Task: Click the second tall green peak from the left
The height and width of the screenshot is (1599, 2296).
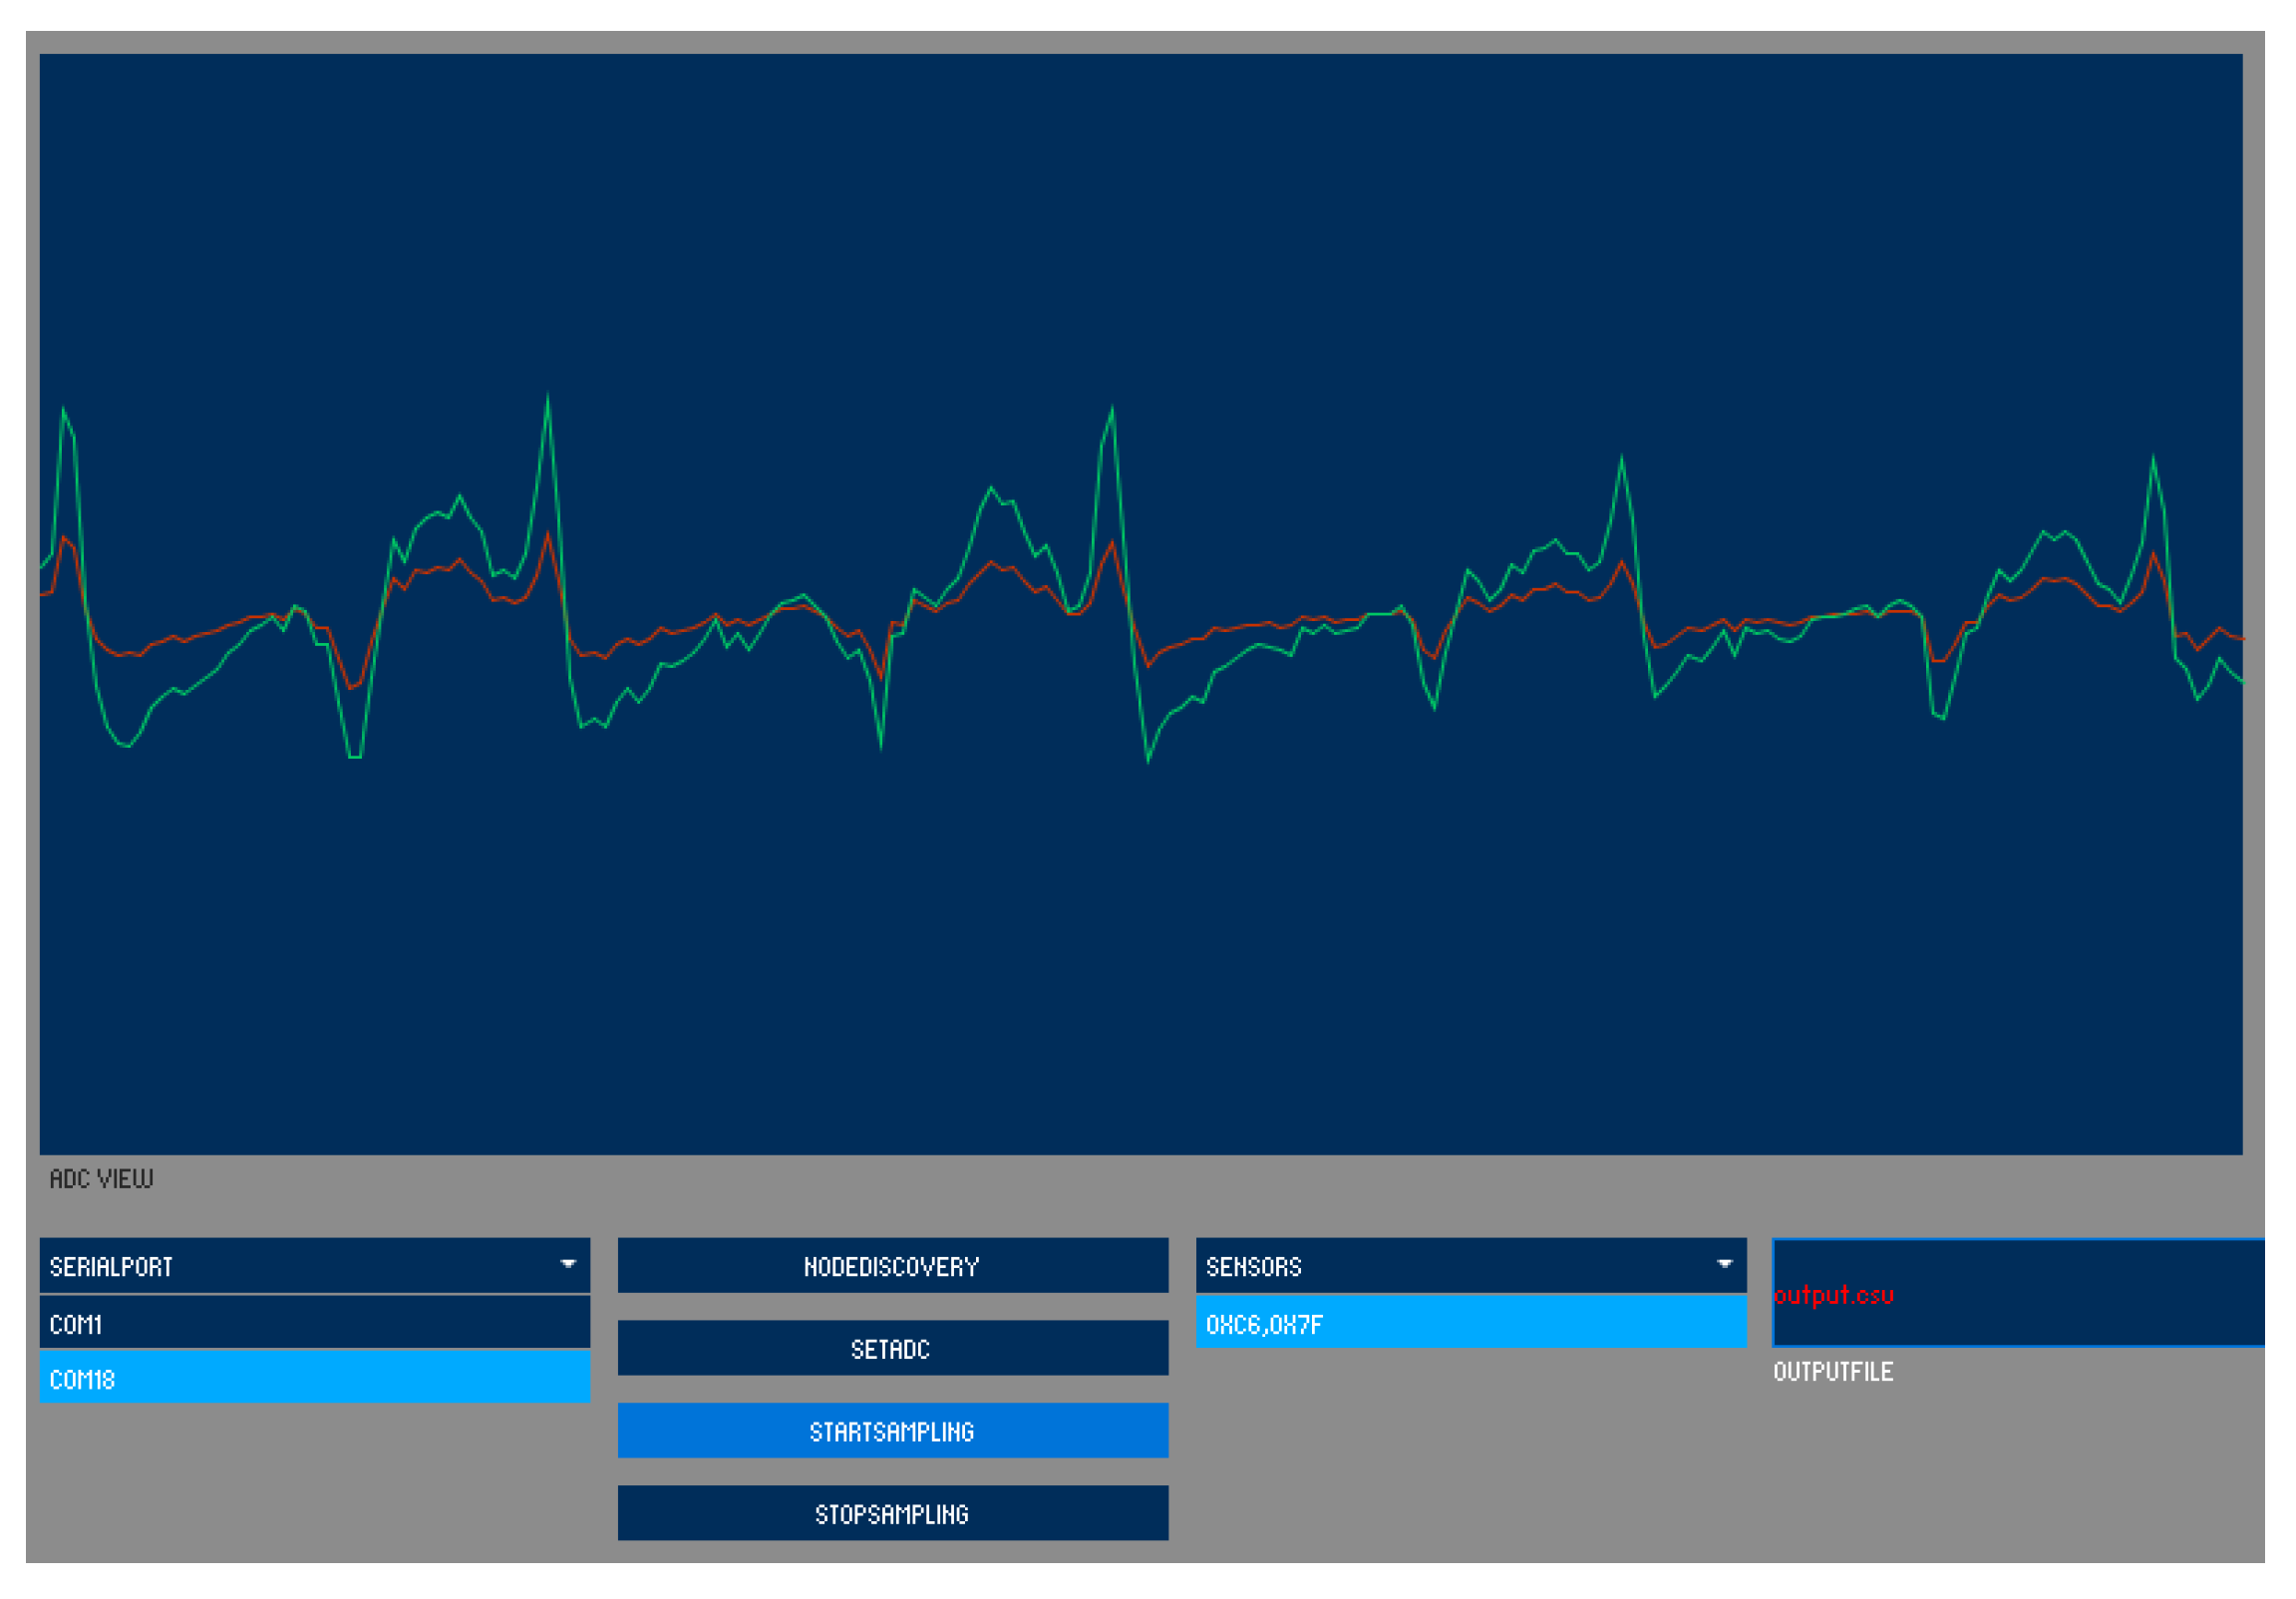Action: 547,398
